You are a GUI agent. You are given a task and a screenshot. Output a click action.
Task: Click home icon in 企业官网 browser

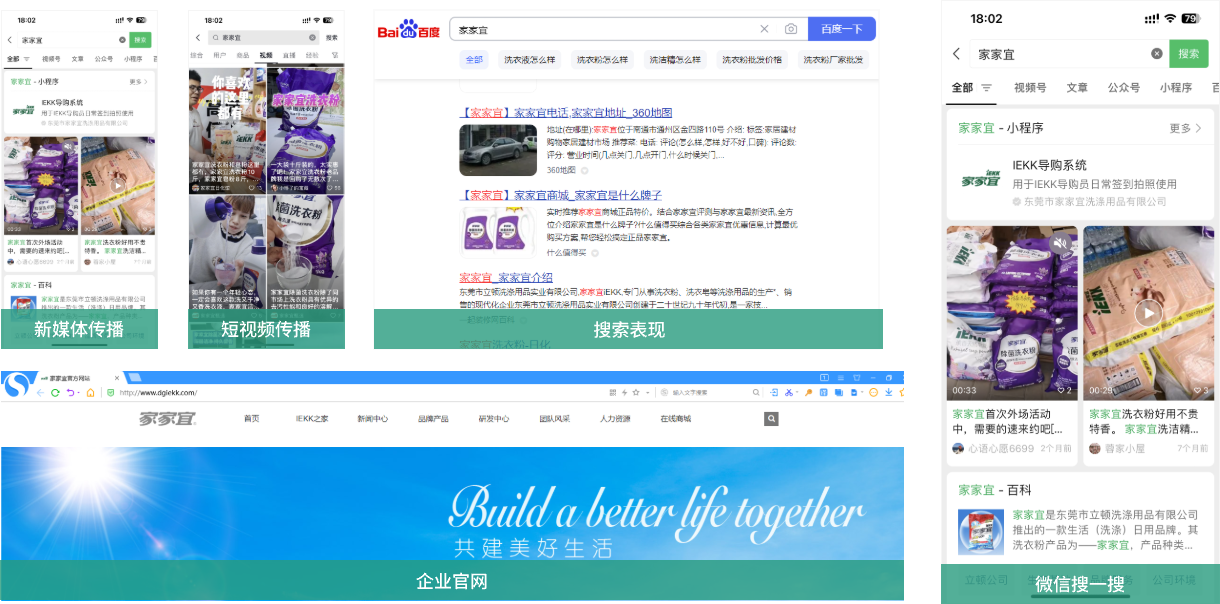90,393
